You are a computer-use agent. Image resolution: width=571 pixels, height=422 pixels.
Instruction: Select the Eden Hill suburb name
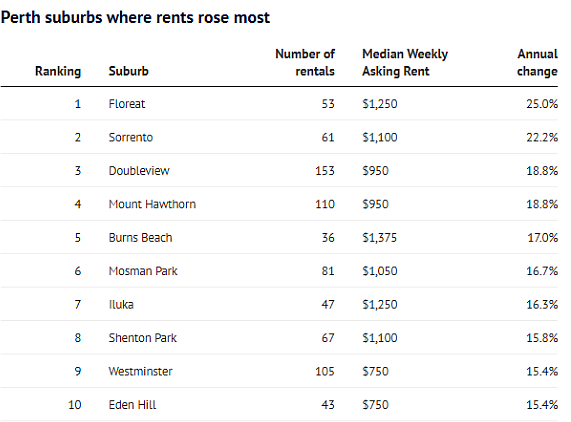pos(132,405)
